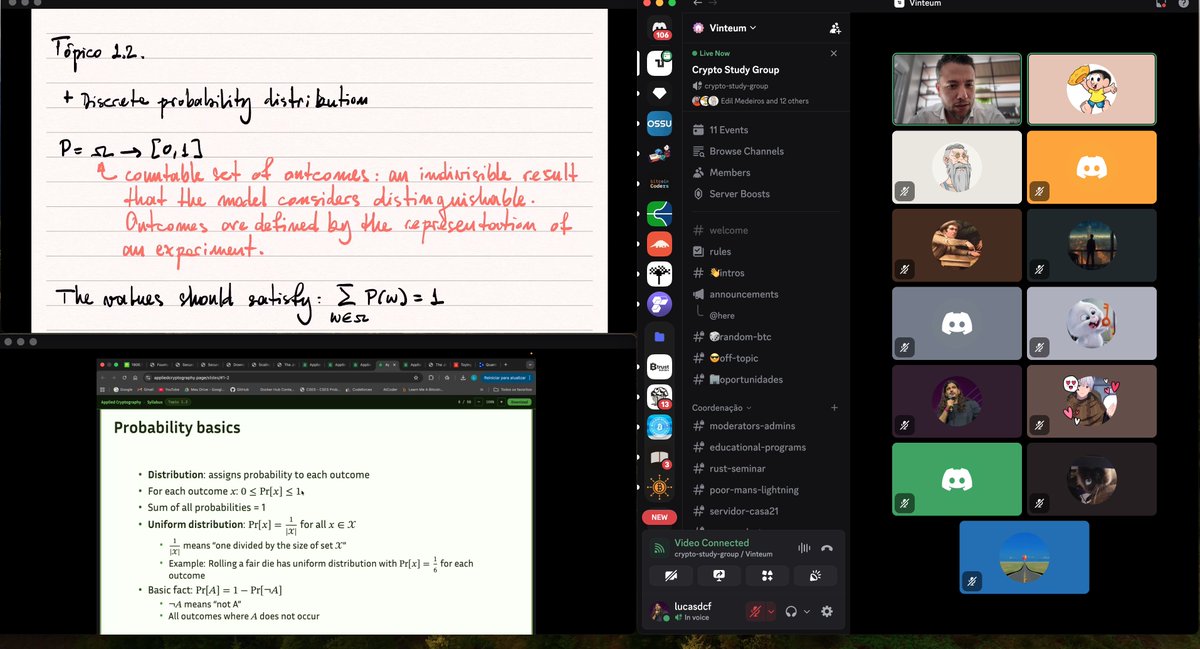
Task: Open the rust-seminar channel
Action: [766, 468]
